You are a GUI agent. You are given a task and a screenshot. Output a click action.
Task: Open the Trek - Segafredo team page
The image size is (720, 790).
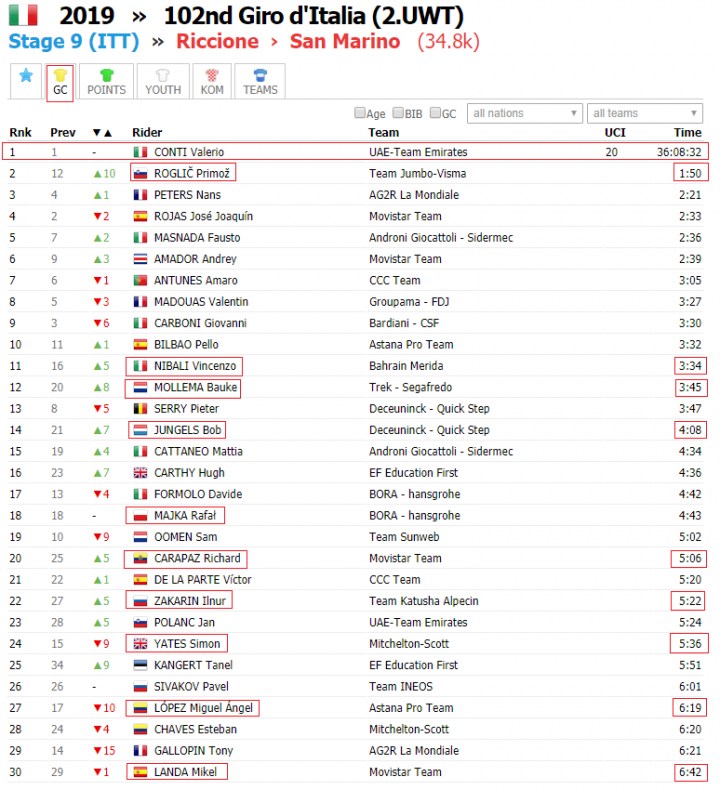point(410,387)
